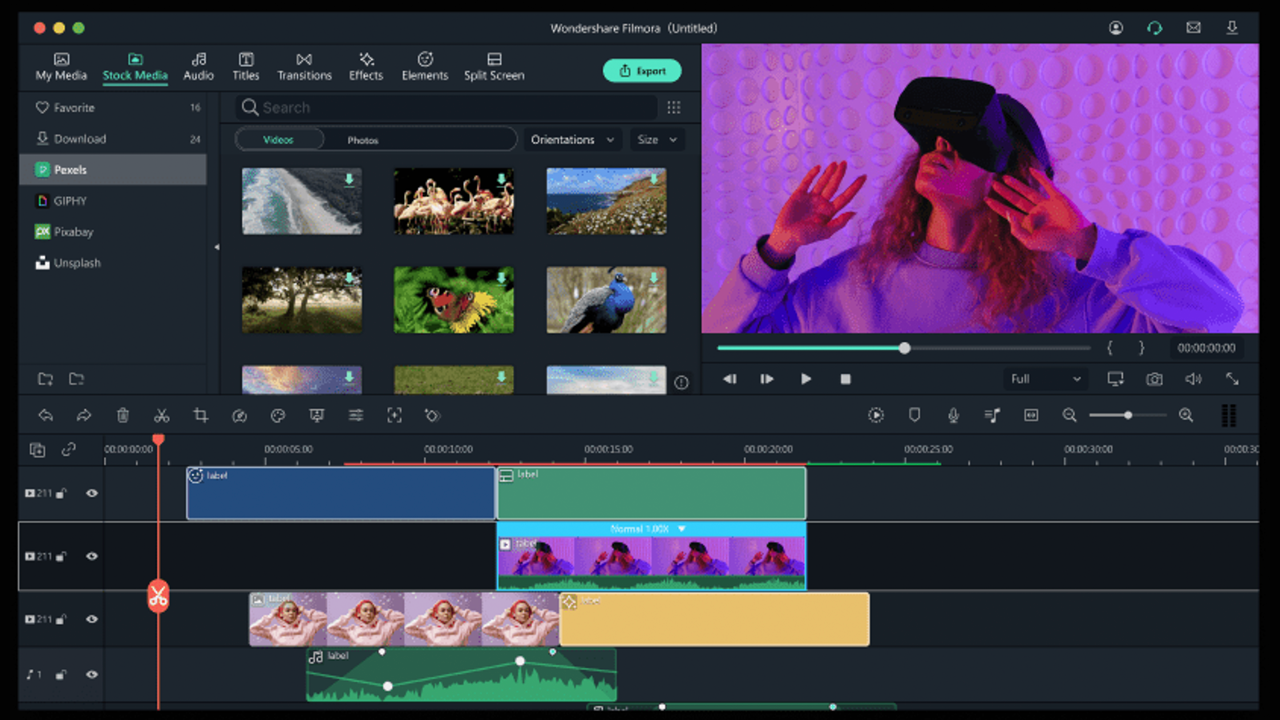Select the flamingos video thumbnail
Screen dimensions: 1280x720
coord(453,201)
